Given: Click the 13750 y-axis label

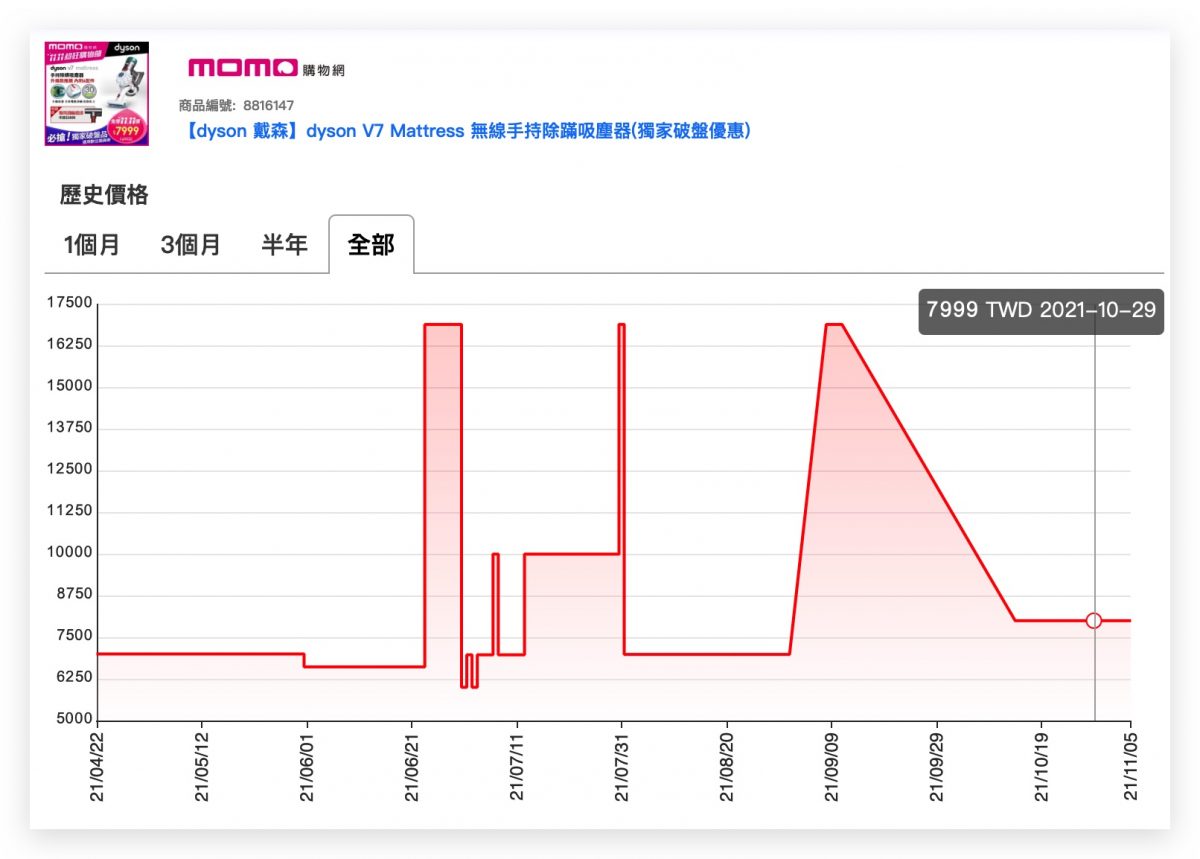Looking at the screenshot, I should (x=69, y=428).
